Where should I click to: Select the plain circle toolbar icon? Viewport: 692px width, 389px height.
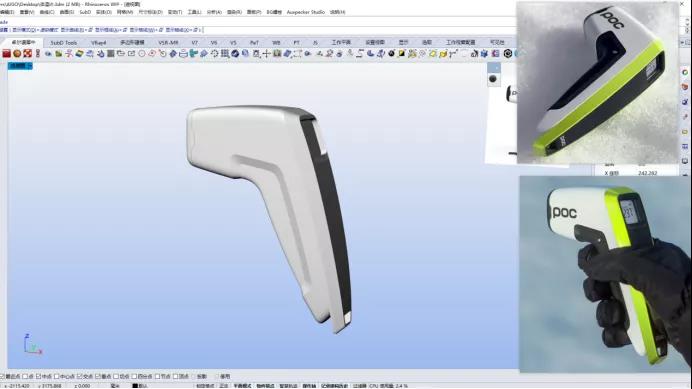tap(142, 53)
